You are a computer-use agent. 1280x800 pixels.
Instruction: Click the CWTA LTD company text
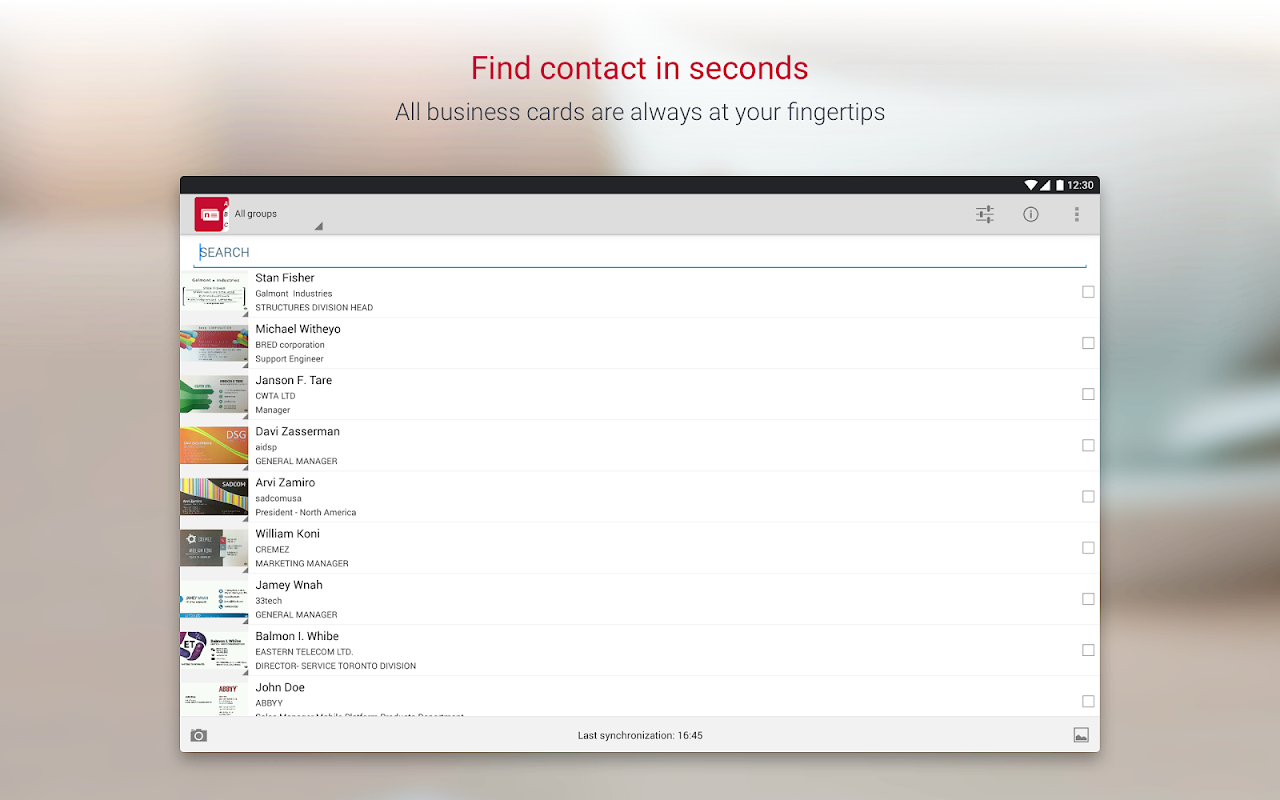[x=275, y=396]
